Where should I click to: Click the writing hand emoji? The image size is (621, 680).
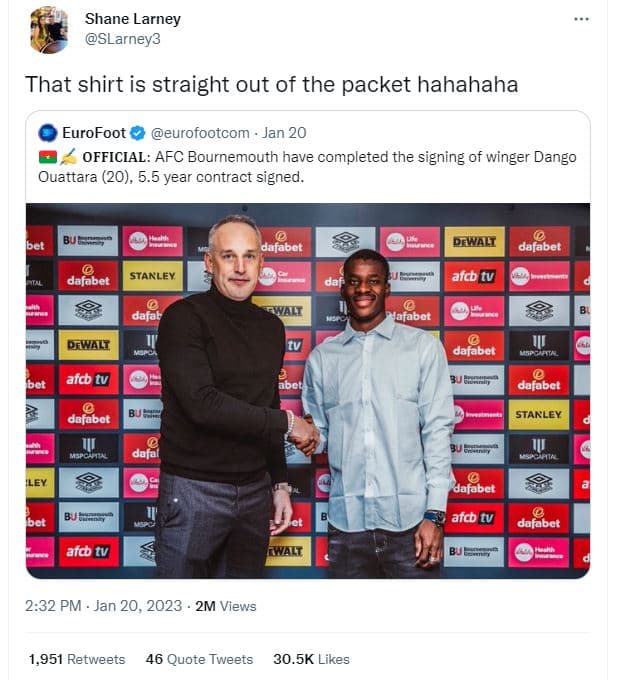(x=68, y=157)
